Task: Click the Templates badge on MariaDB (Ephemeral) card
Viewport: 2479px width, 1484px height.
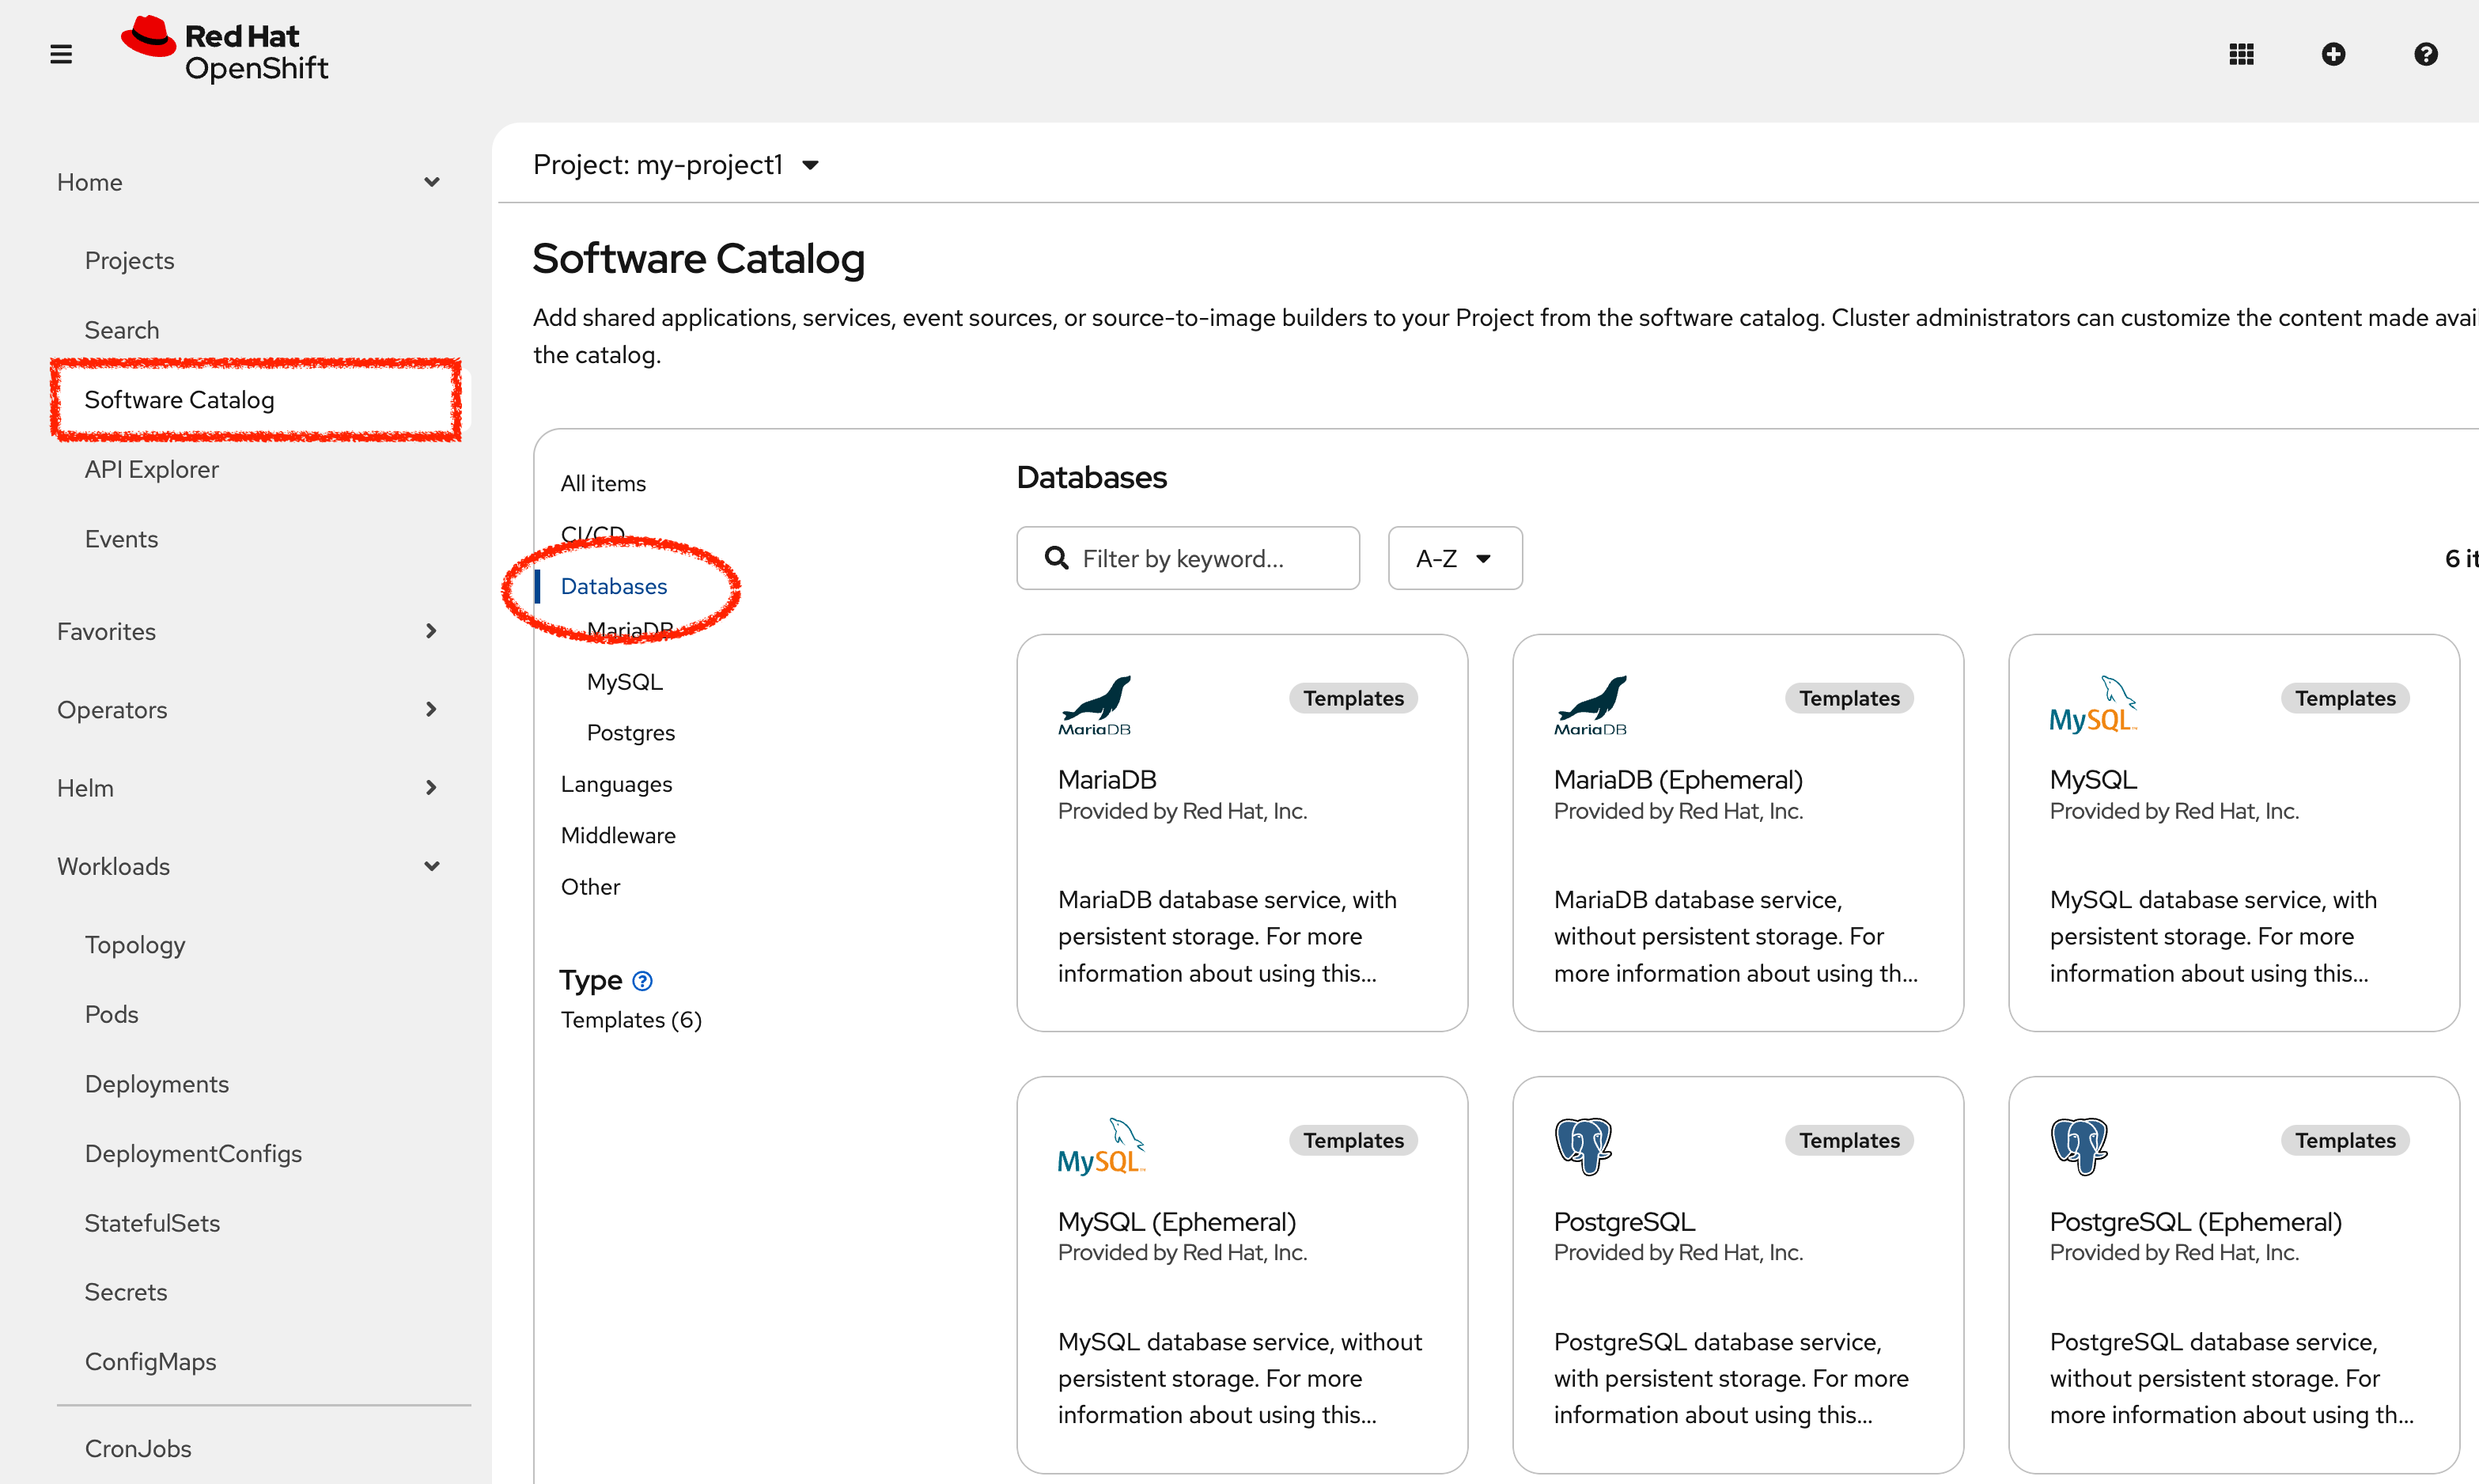Action: point(1849,698)
